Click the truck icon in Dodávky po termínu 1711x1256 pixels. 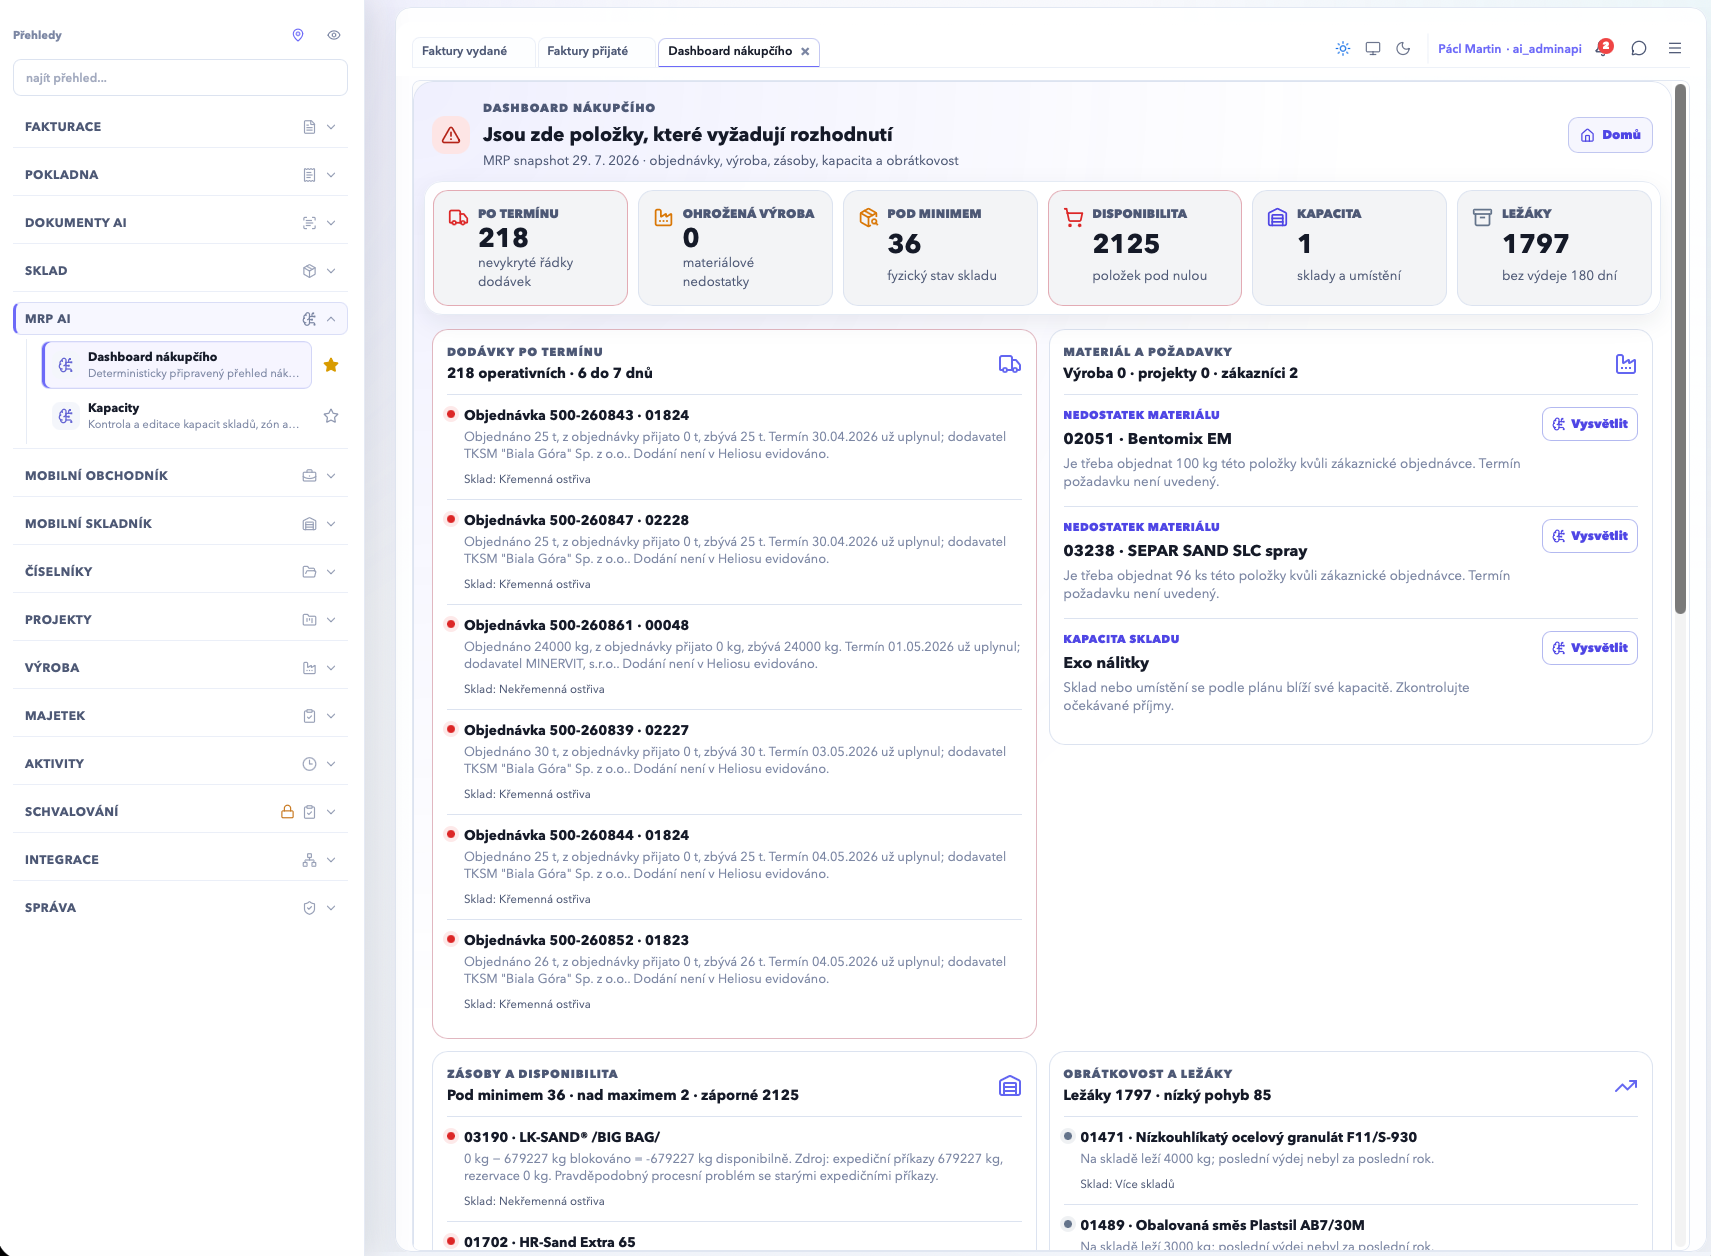[1010, 364]
